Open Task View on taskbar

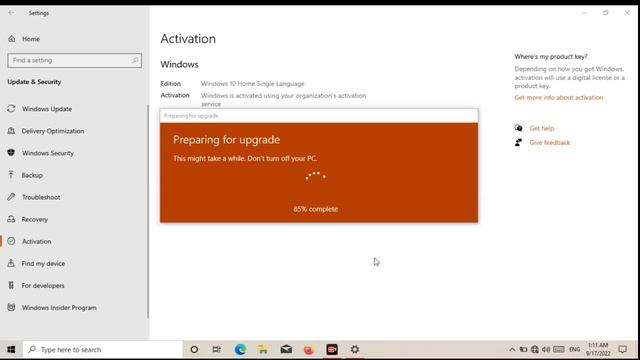[x=217, y=350]
